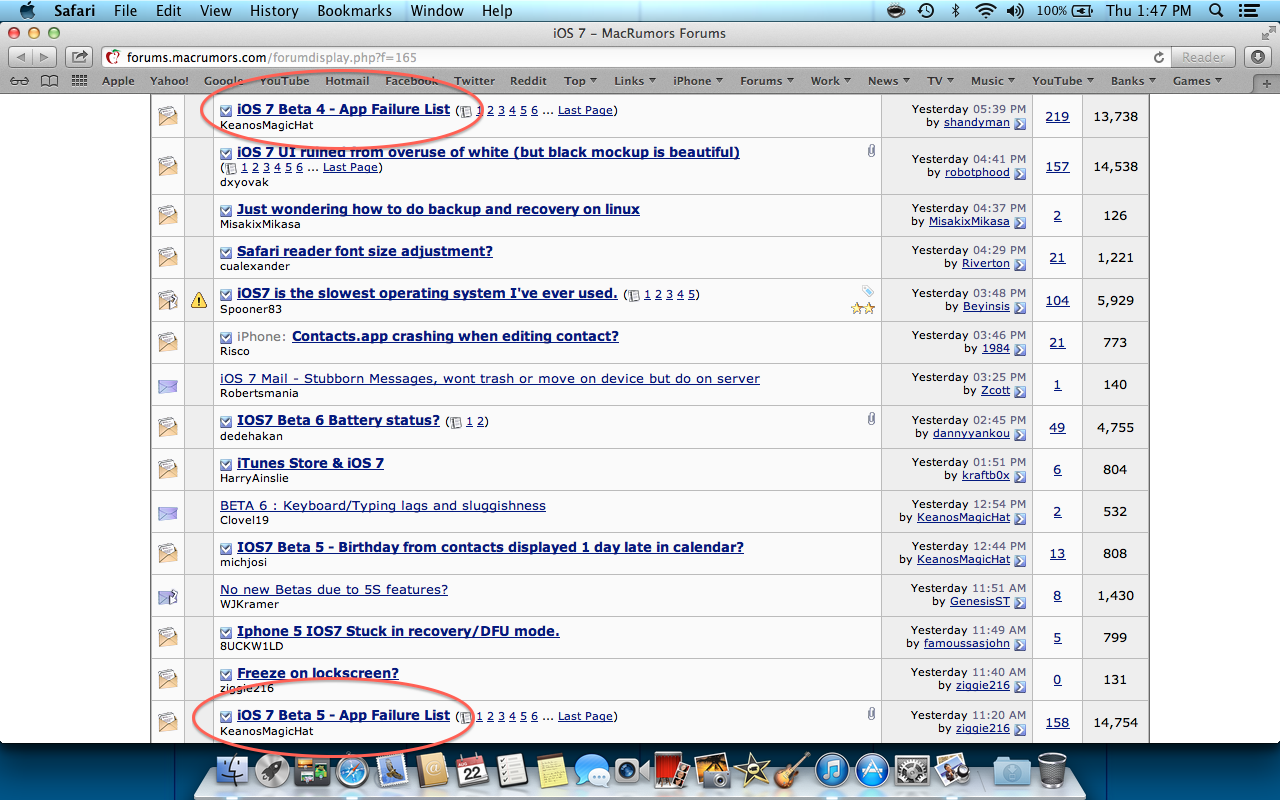This screenshot has height=800, width=1280.
Task: Open Reading List glasses icon
Action: [x=19, y=81]
